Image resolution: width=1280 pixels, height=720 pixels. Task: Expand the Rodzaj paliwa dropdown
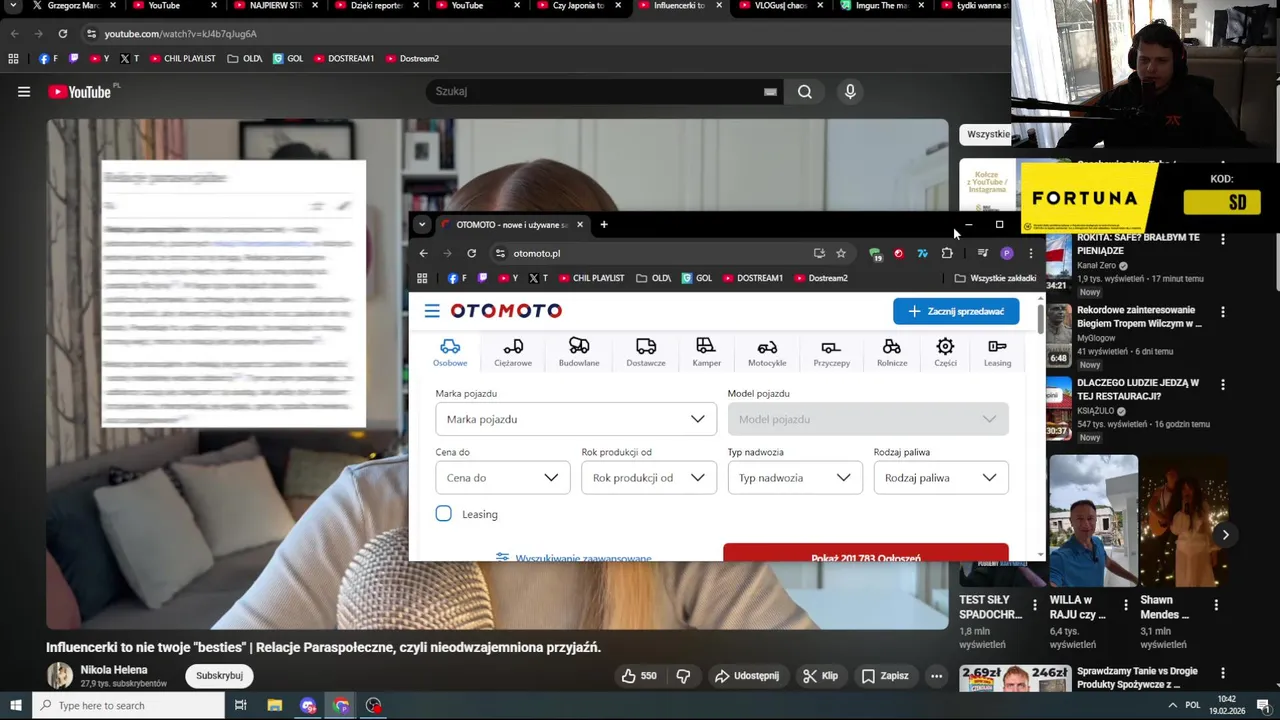tap(941, 478)
